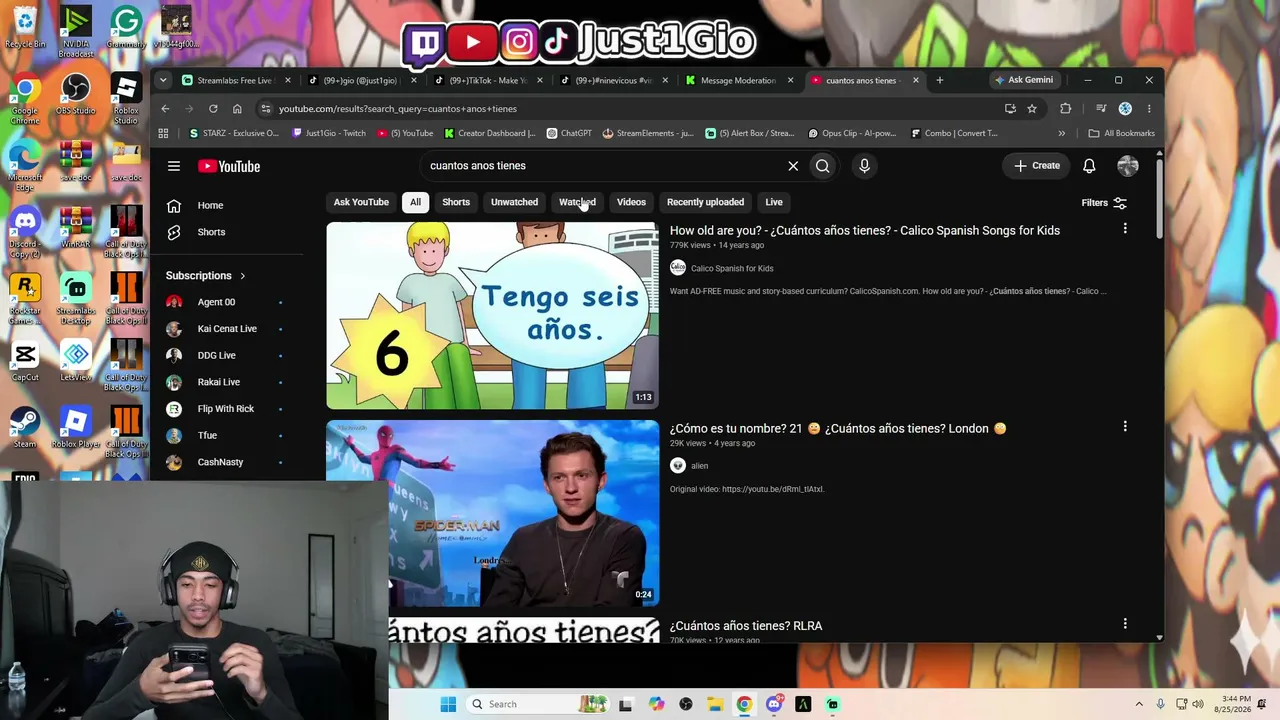
Task: Select the All filter chip
Action: (415, 202)
